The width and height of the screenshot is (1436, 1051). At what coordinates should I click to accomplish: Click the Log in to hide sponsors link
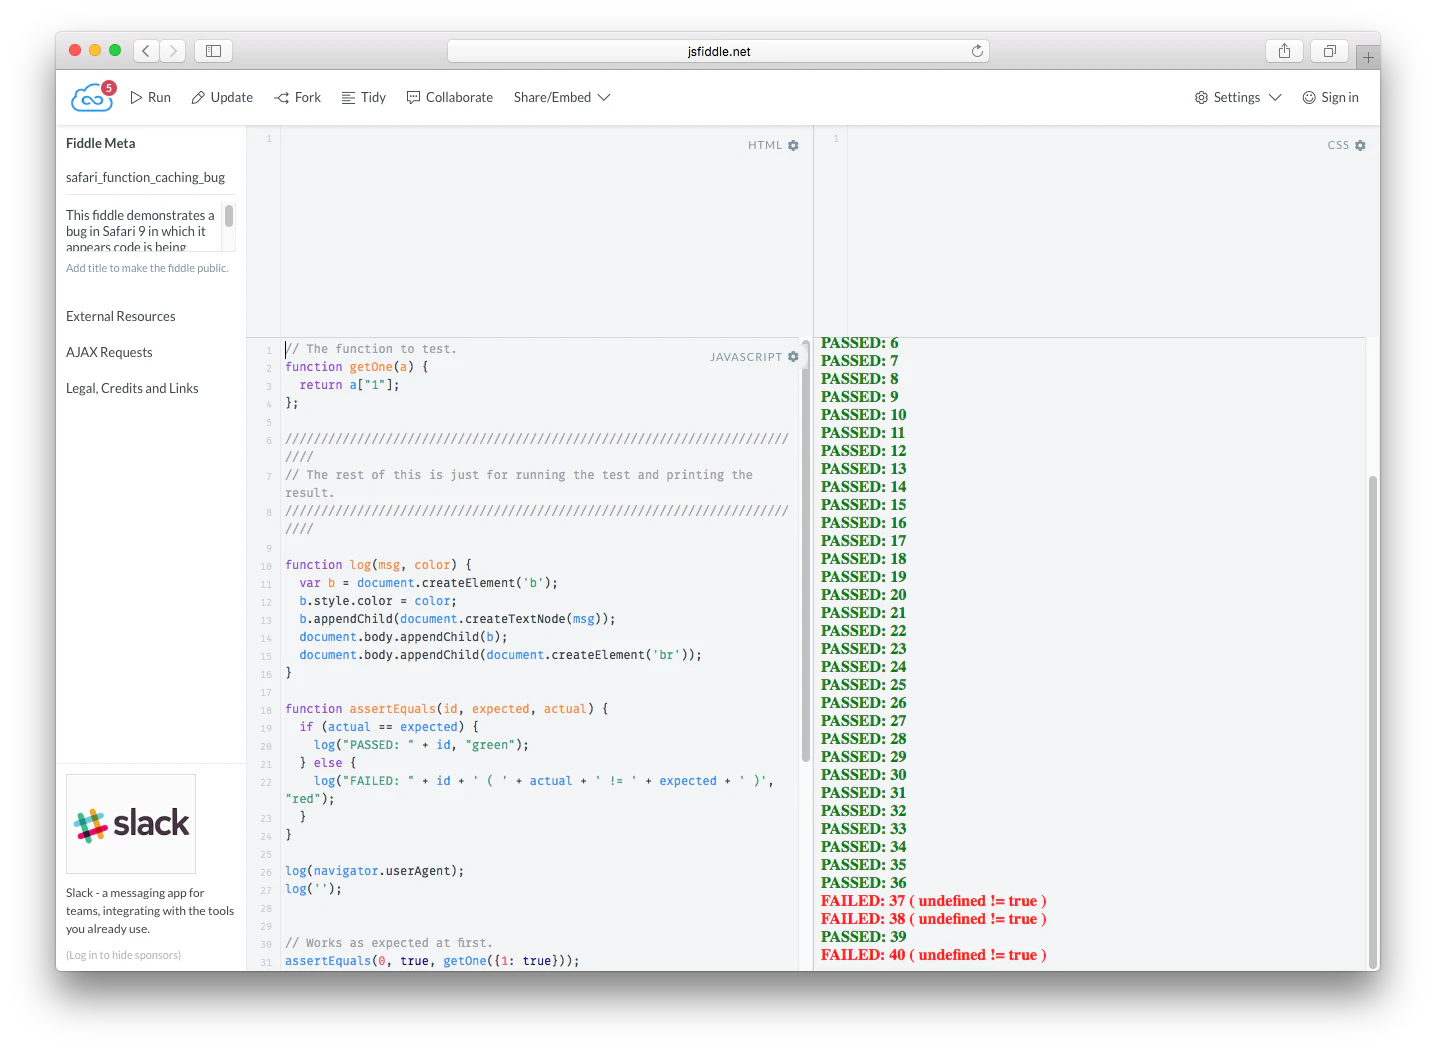point(124,955)
